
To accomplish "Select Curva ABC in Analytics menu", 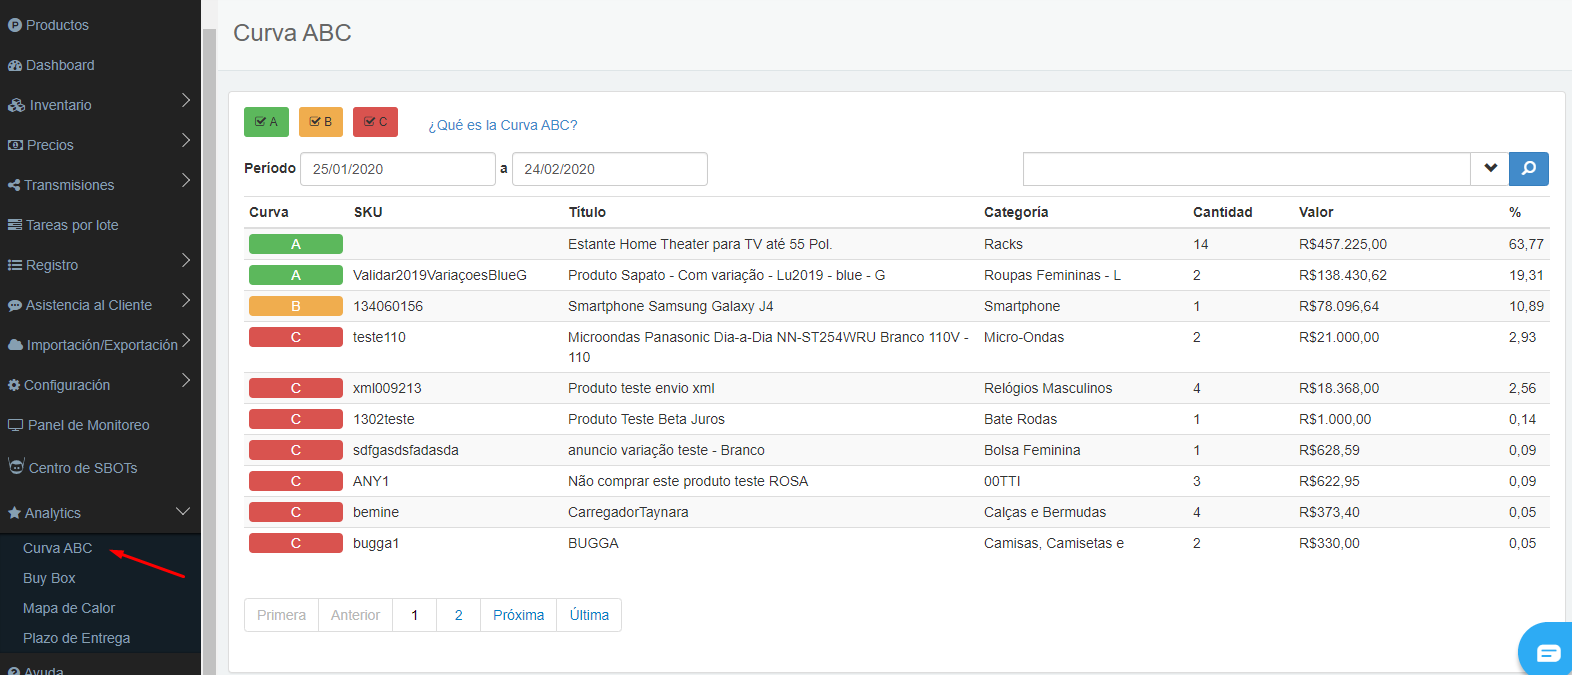I will (x=58, y=548).
